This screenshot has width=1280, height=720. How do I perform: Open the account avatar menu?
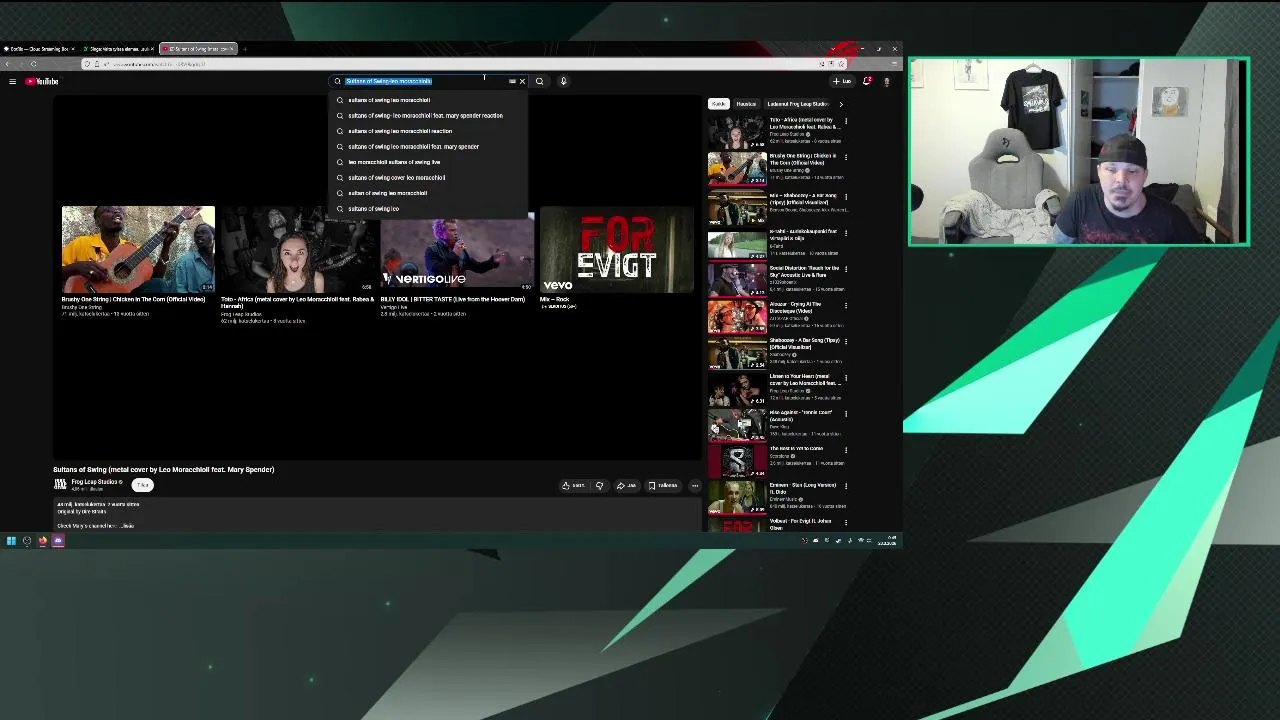886,81
